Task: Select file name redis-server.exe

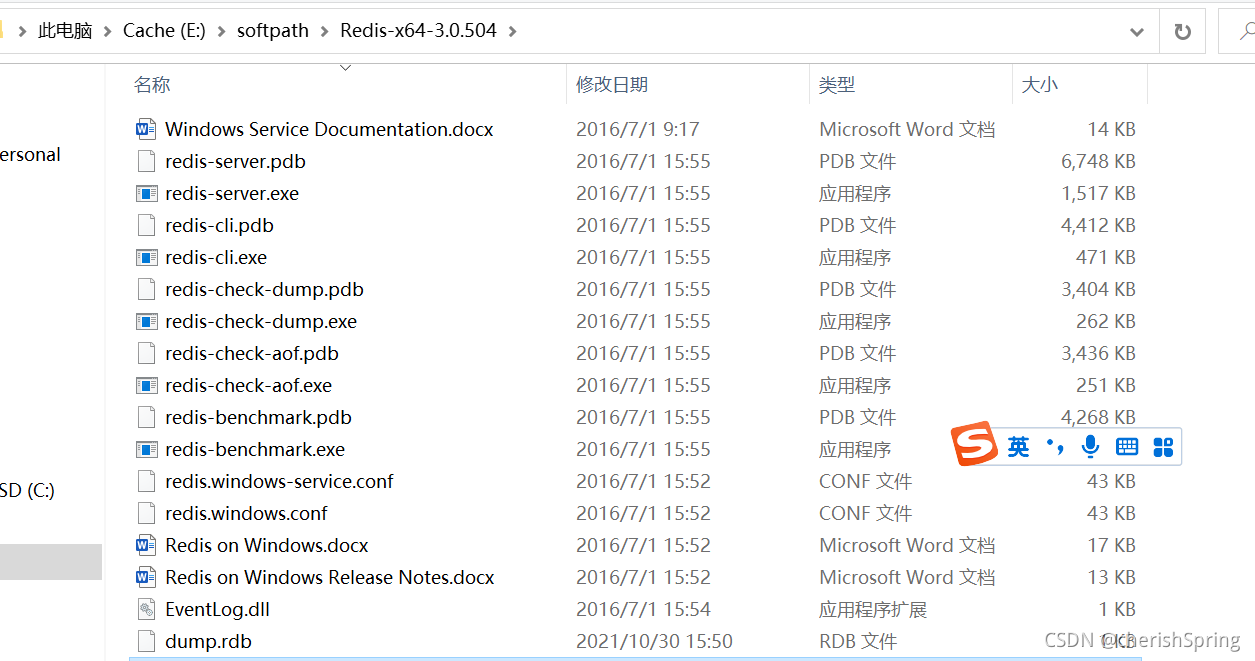Action: [x=232, y=193]
